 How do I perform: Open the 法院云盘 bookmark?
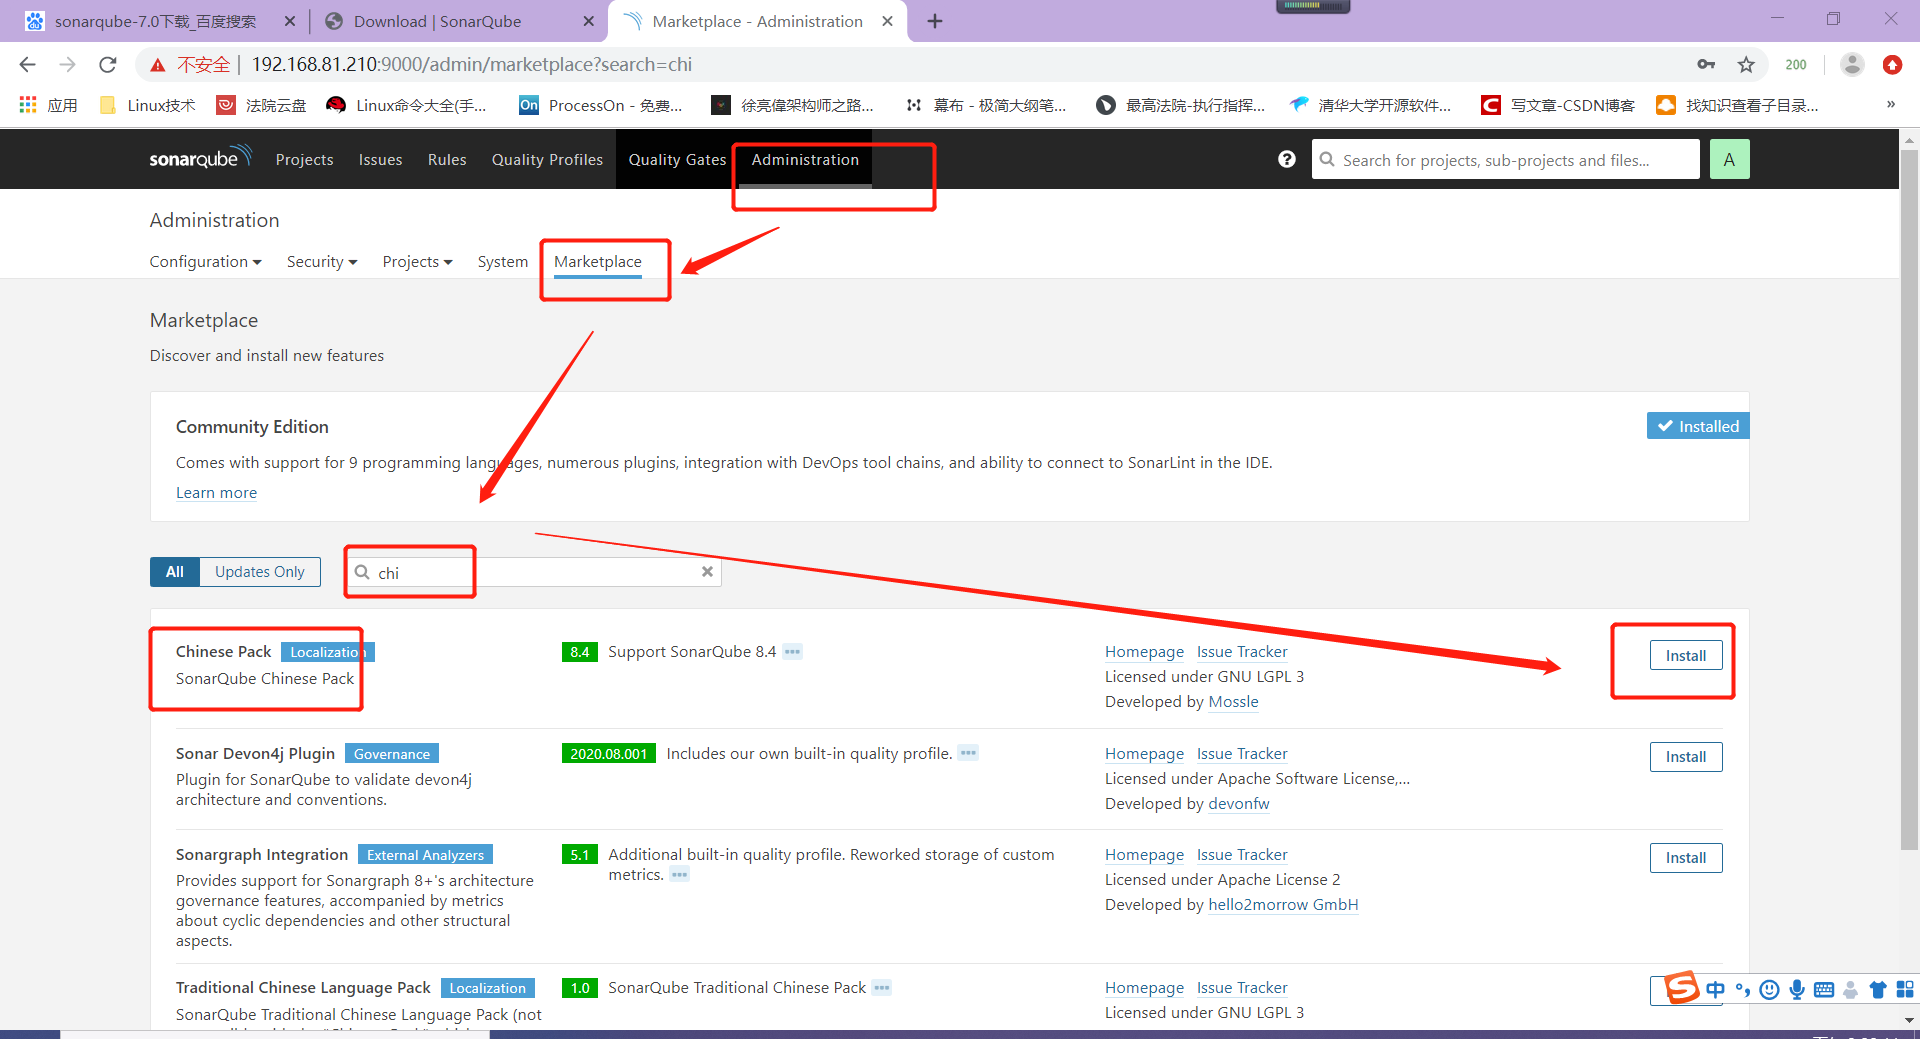262,105
